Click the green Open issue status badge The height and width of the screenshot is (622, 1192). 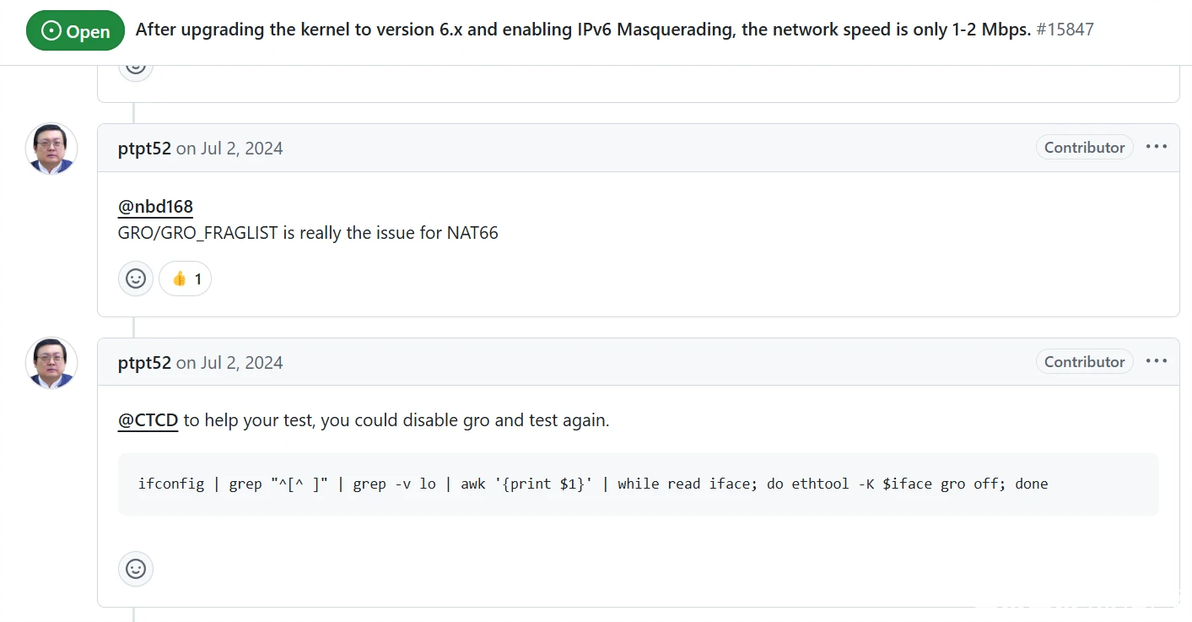point(75,31)
